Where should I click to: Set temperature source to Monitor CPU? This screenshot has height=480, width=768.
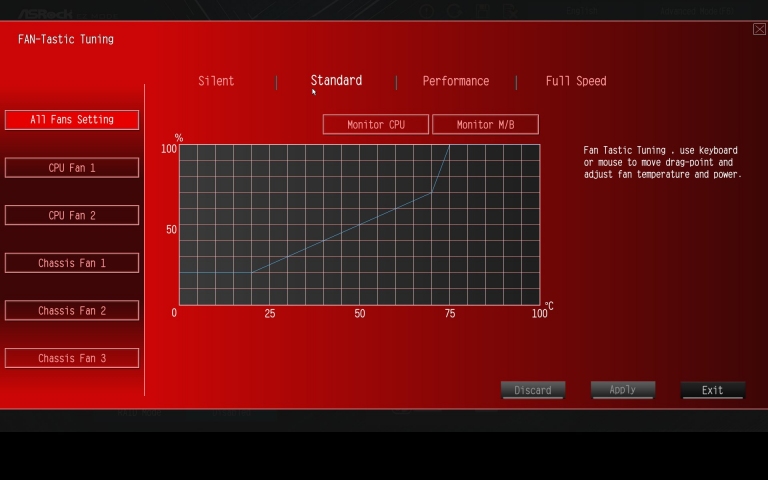[x=376, y=124]
